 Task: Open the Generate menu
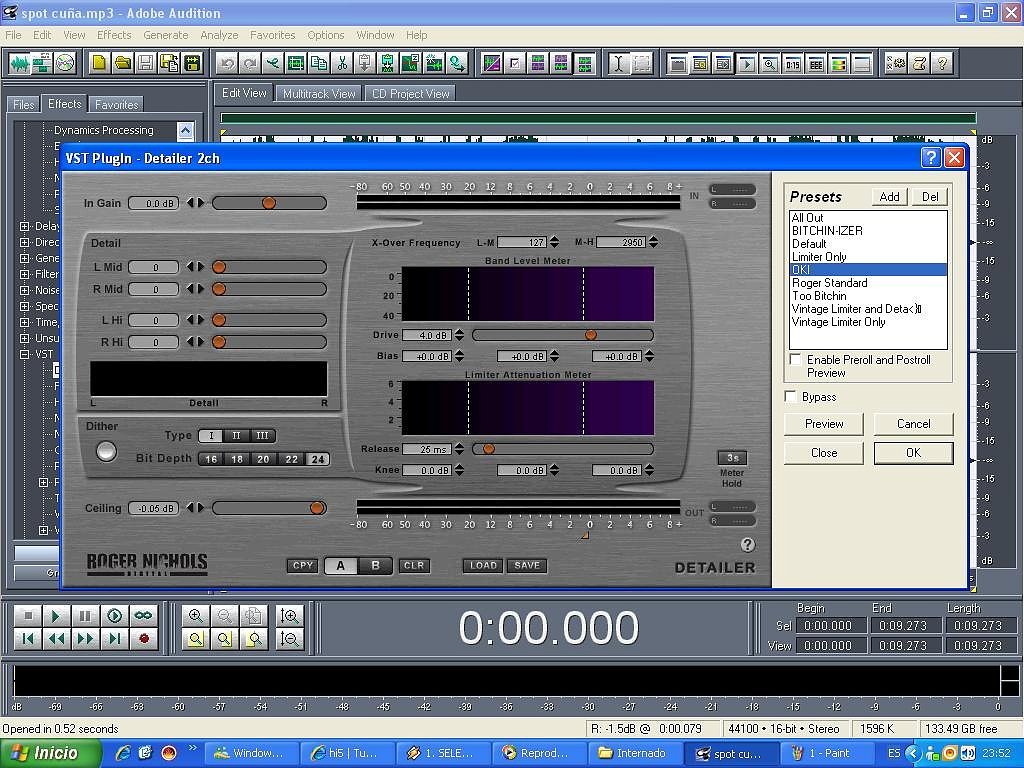tap(165, 35)
